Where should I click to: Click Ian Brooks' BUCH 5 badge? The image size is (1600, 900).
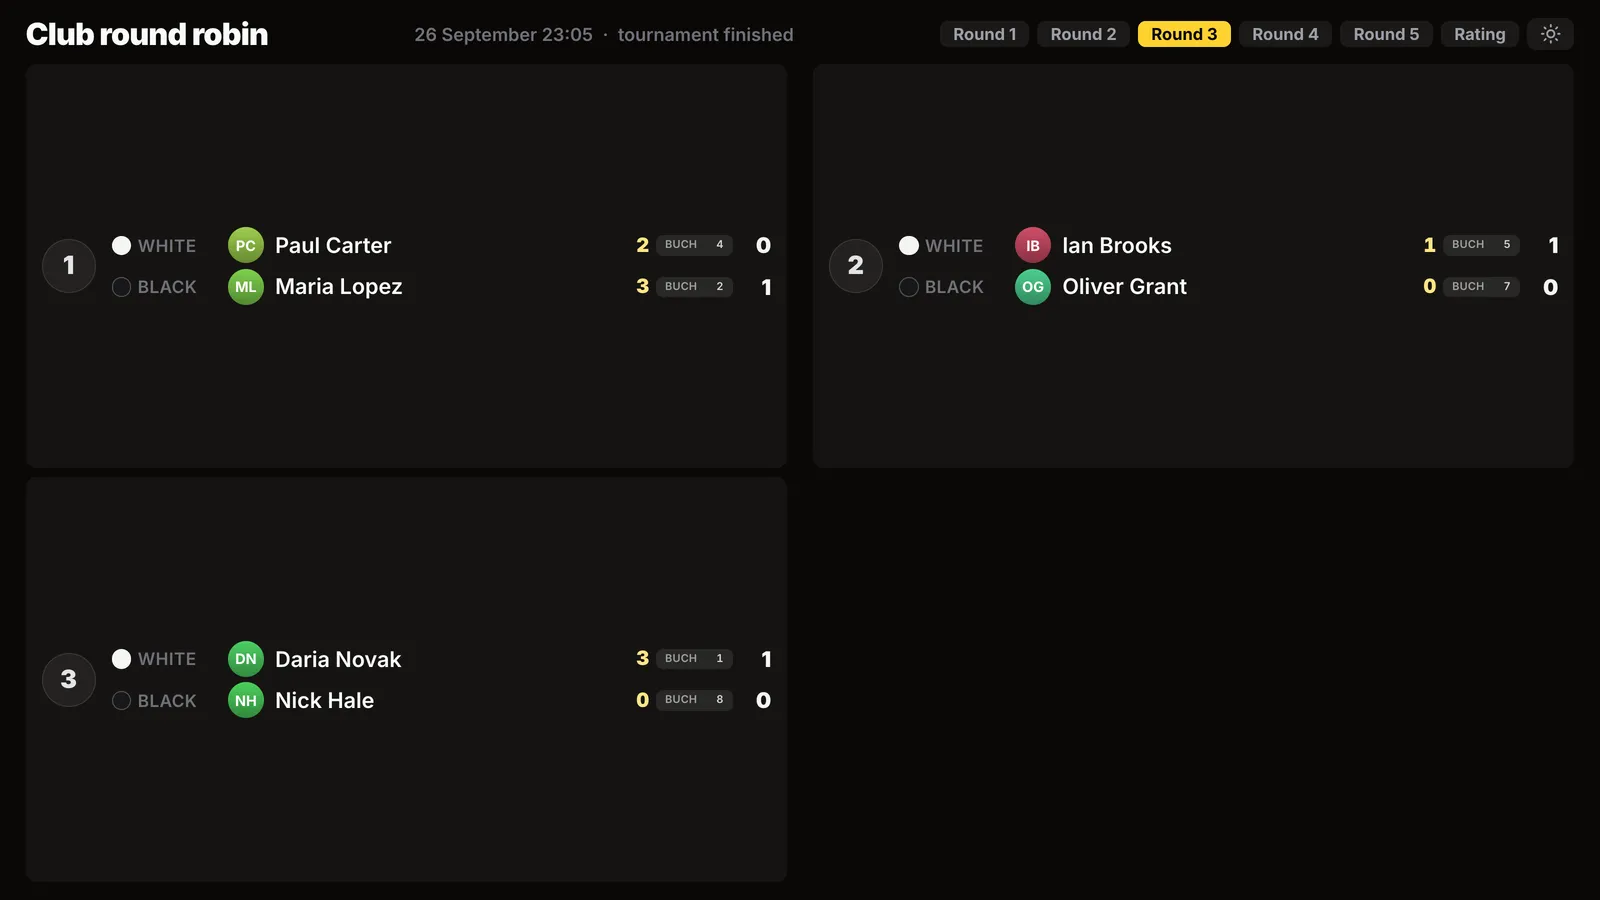1482,245
